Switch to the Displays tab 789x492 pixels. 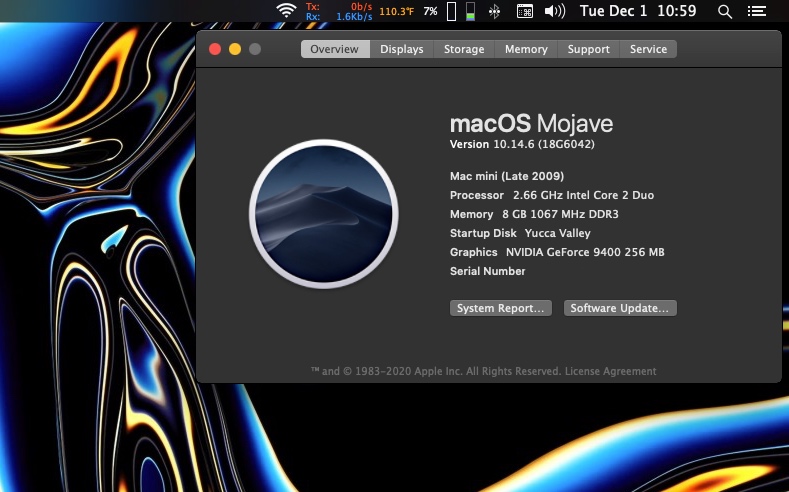(402, 49)
